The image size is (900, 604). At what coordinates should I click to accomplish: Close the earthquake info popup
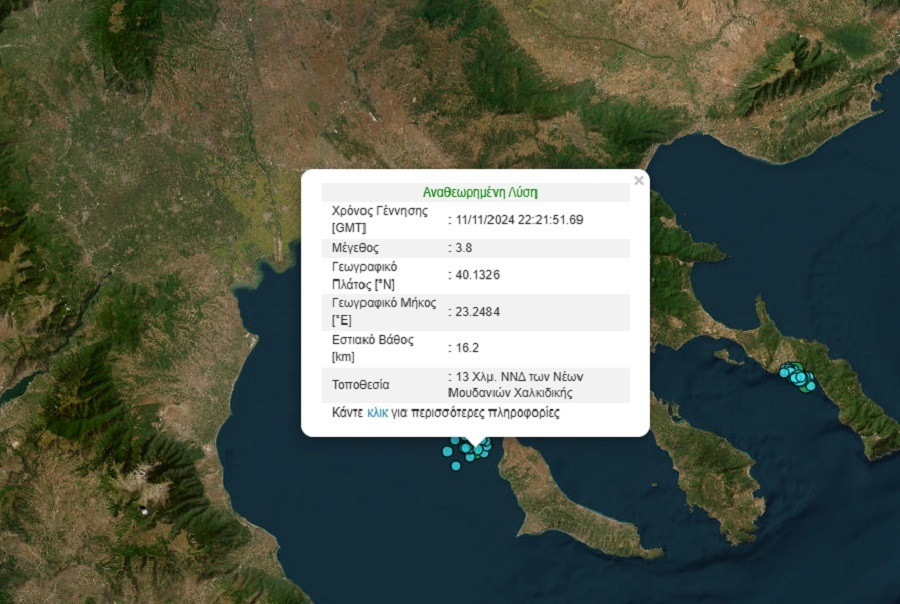point(638,181)
